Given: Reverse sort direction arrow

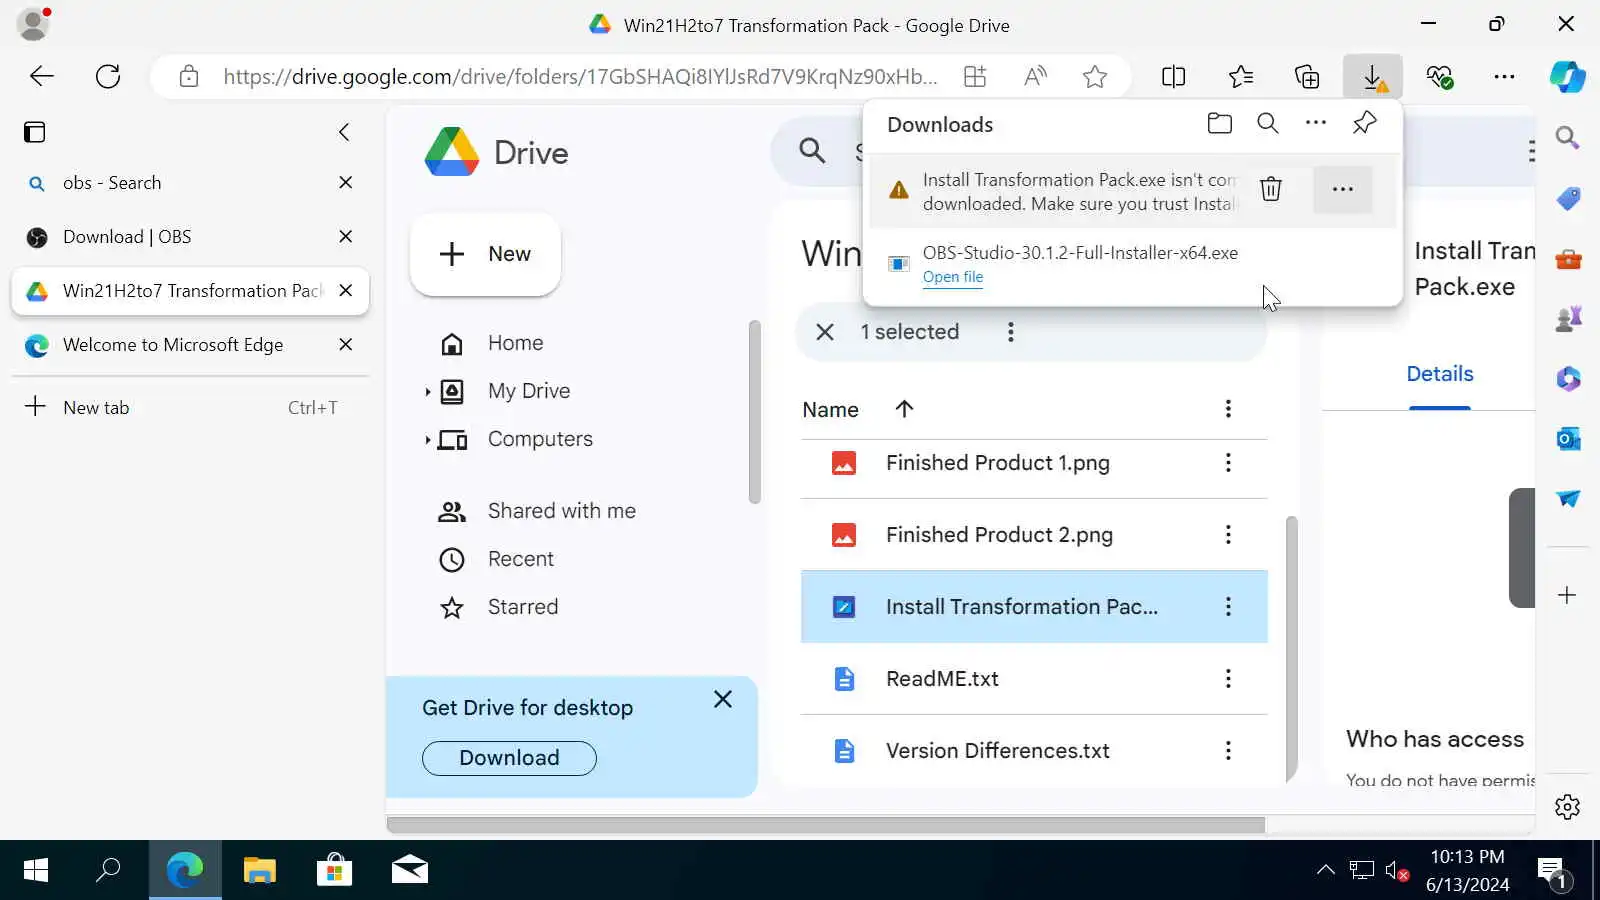Looking at the screenshot, I should [904, 409].
